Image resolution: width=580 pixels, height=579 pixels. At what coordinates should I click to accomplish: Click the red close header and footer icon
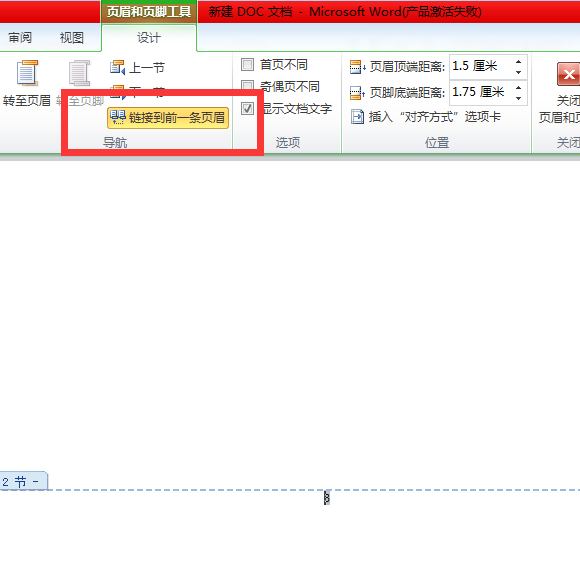pyautogui.click(x=569, y=74)
